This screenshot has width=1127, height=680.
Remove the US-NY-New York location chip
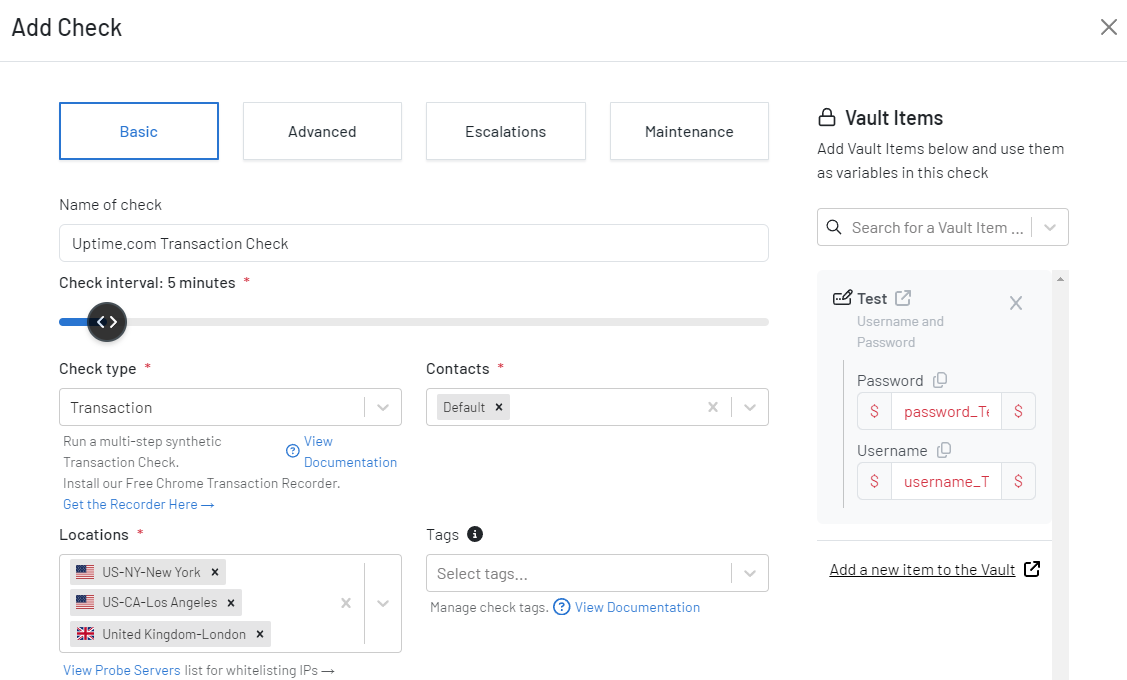pyautogui.click(x=215, y=571)
